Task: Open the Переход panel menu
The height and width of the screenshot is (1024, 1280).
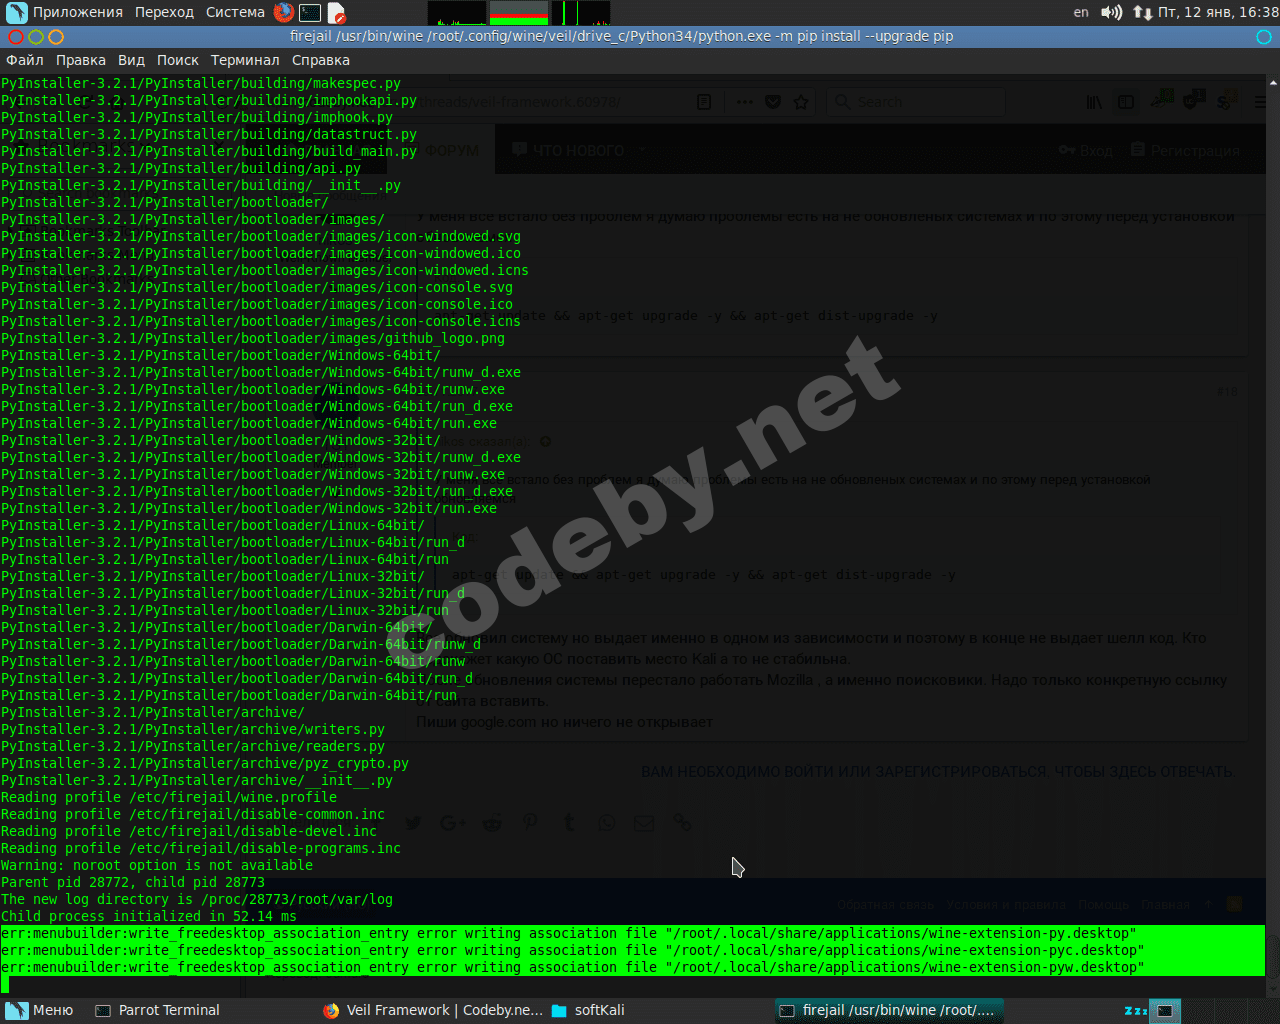Action: click(x=164, y=13)
